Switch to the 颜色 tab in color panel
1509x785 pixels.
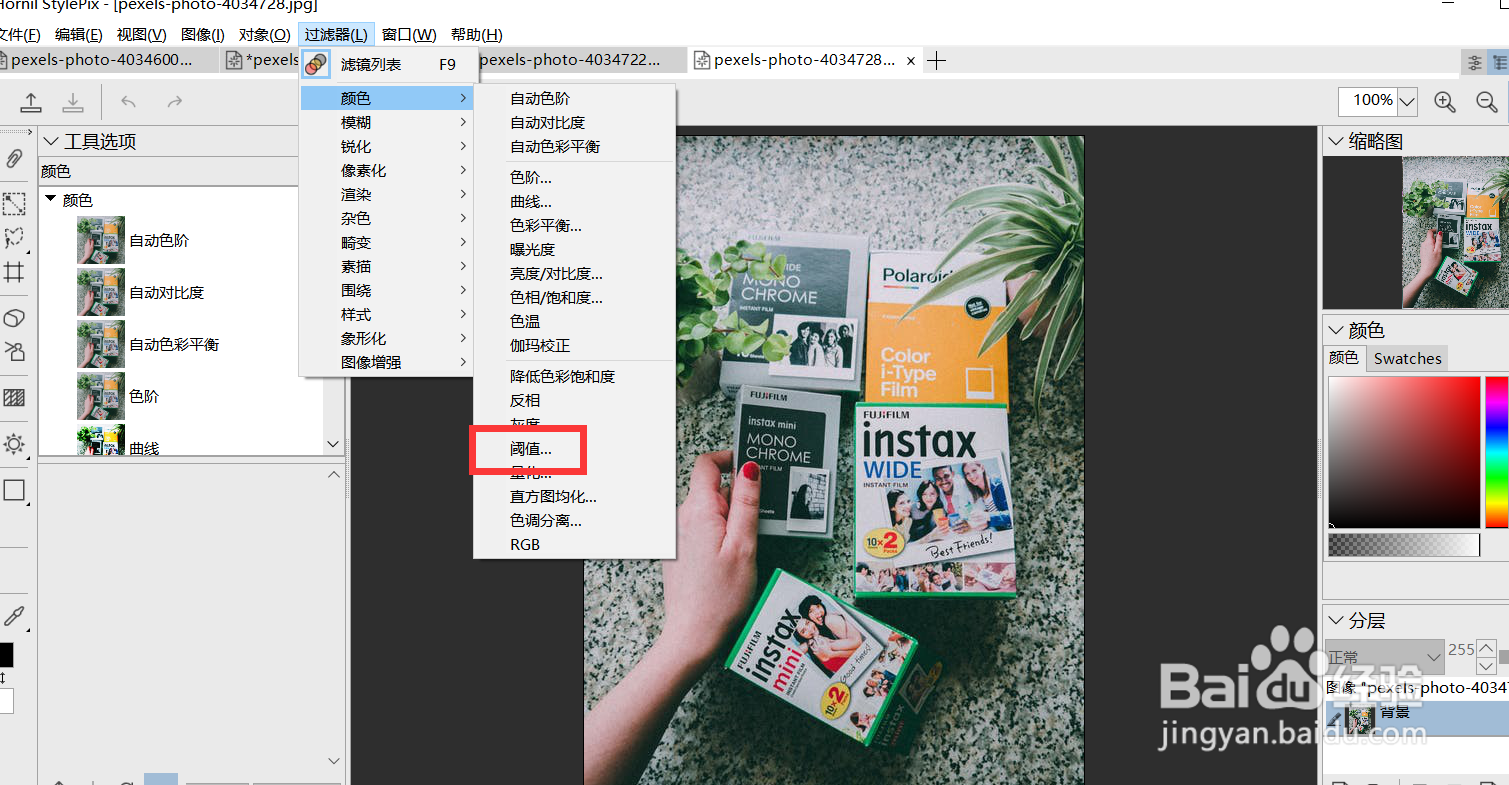tap(1344, 358)
